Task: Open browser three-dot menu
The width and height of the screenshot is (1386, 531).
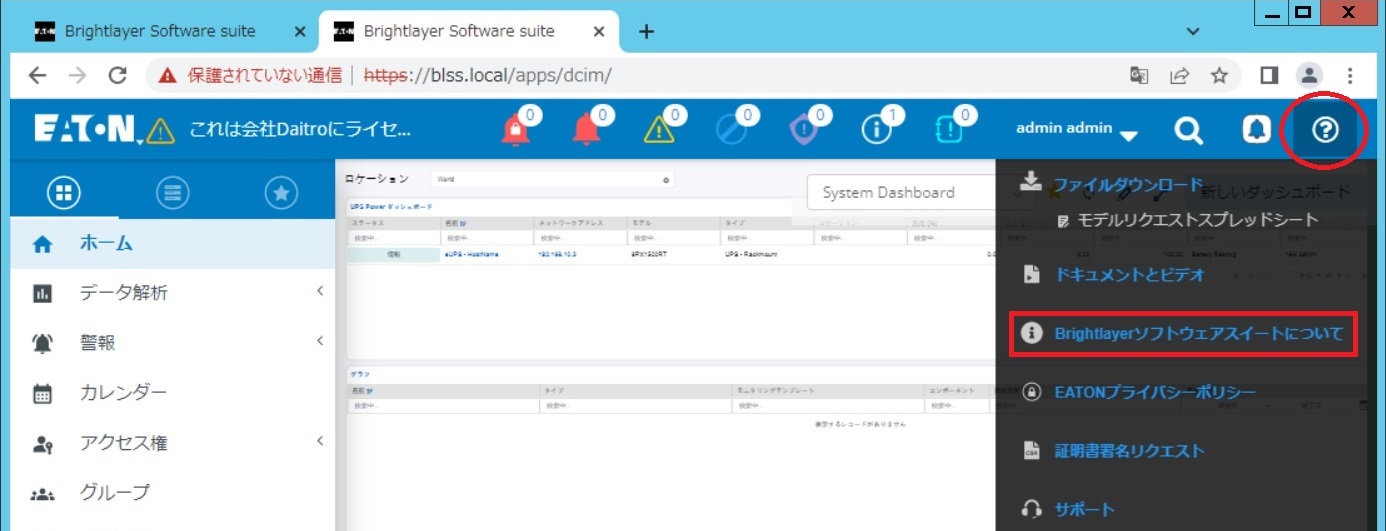Action: pyautogui.click(x=1350, y=75)
